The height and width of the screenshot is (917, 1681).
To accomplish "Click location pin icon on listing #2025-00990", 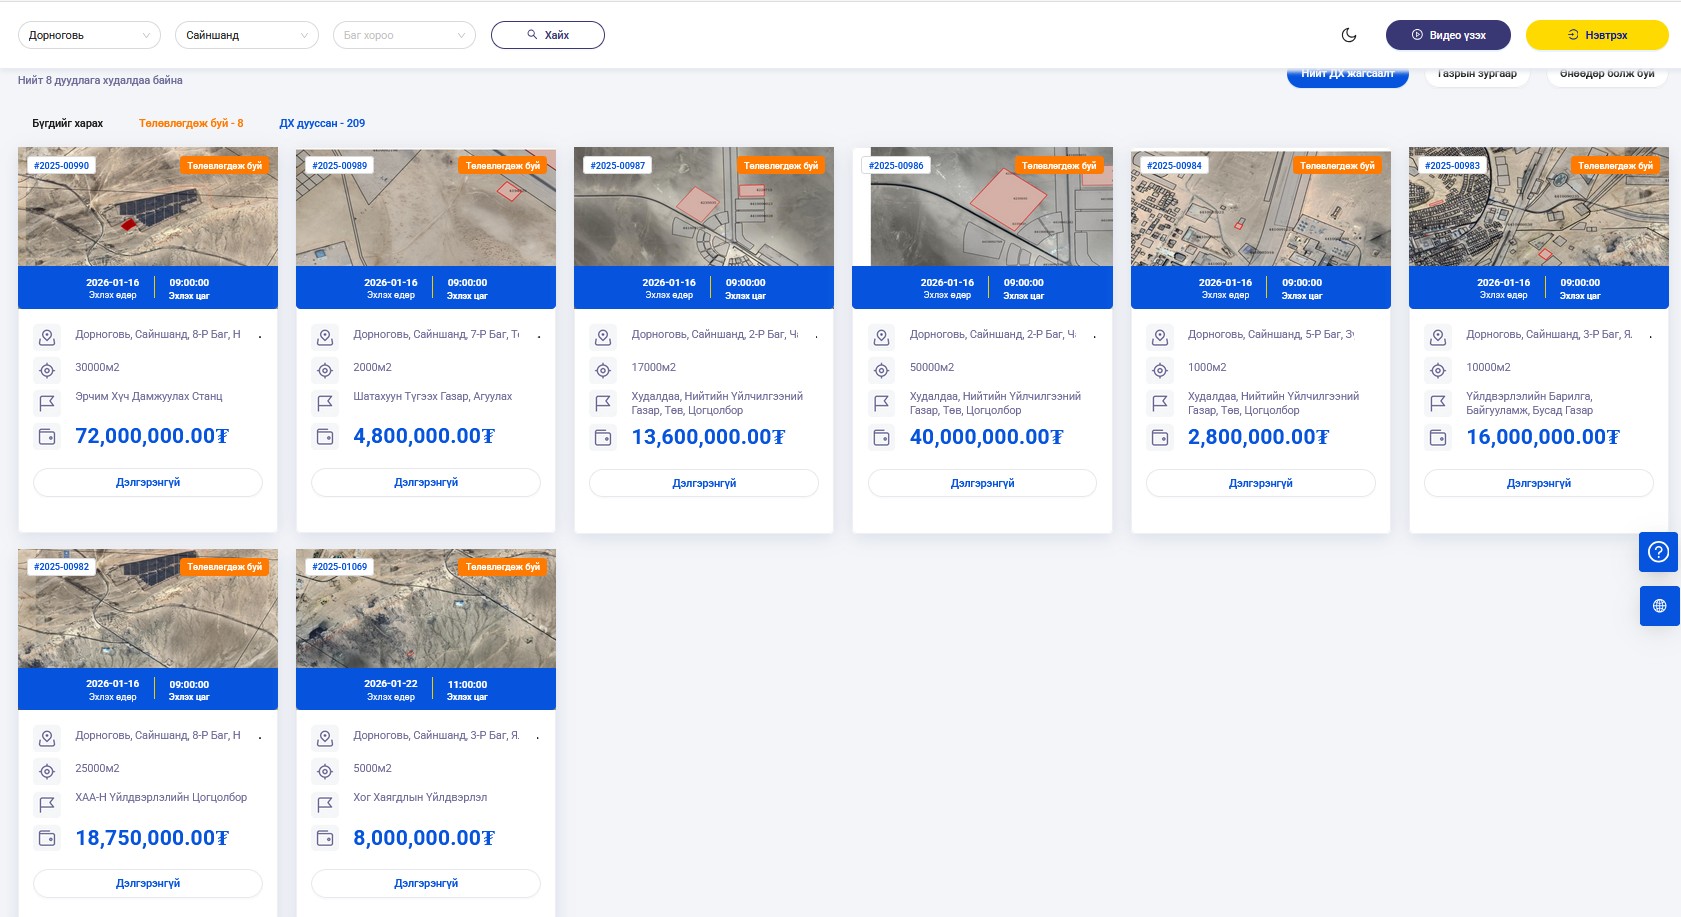I will click(x=47, y=338).
